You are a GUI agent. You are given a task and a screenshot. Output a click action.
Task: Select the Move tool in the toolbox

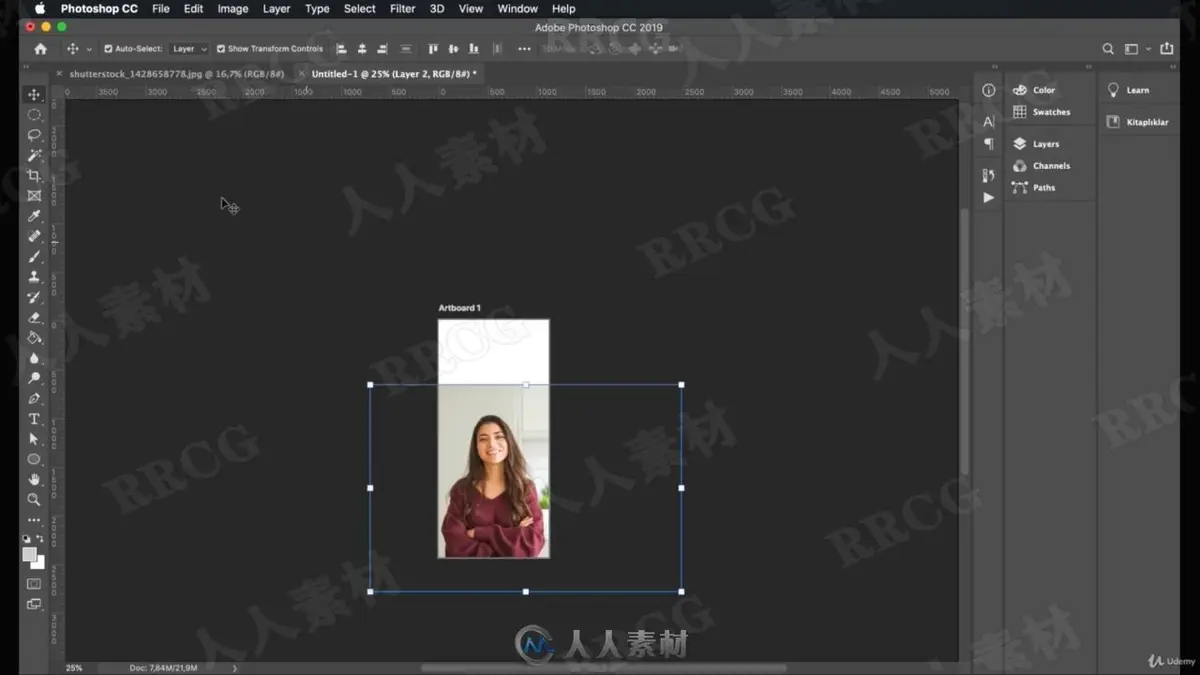pyautogui.click(x=34, y=94)
